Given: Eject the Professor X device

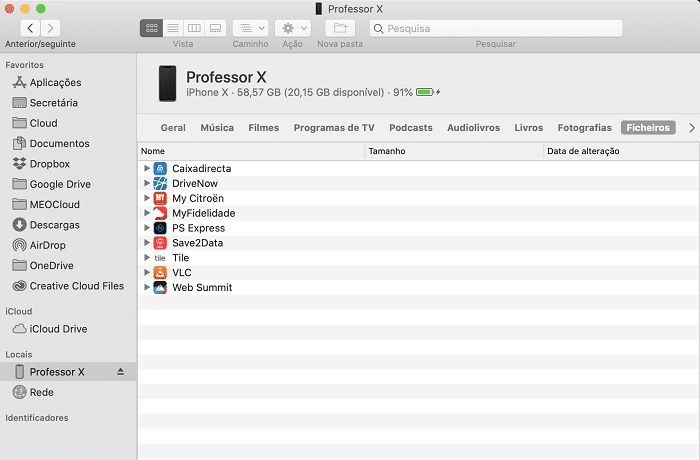Looking at the screenshot, I should click(121, 372).
